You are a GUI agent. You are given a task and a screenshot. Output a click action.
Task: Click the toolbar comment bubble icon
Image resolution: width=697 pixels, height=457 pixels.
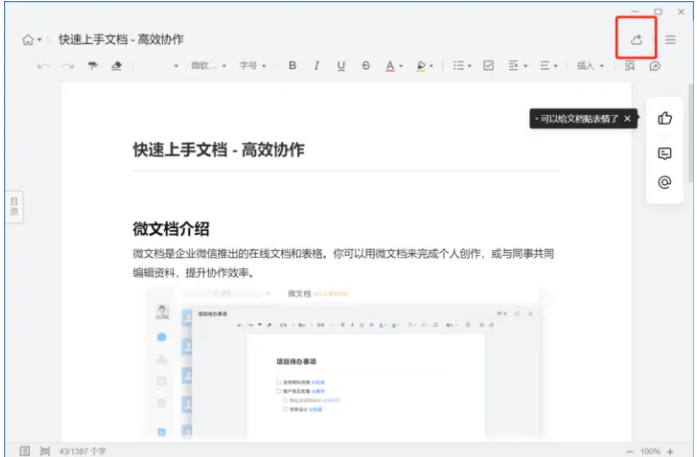pyautogui.click(x=655, y=66)
